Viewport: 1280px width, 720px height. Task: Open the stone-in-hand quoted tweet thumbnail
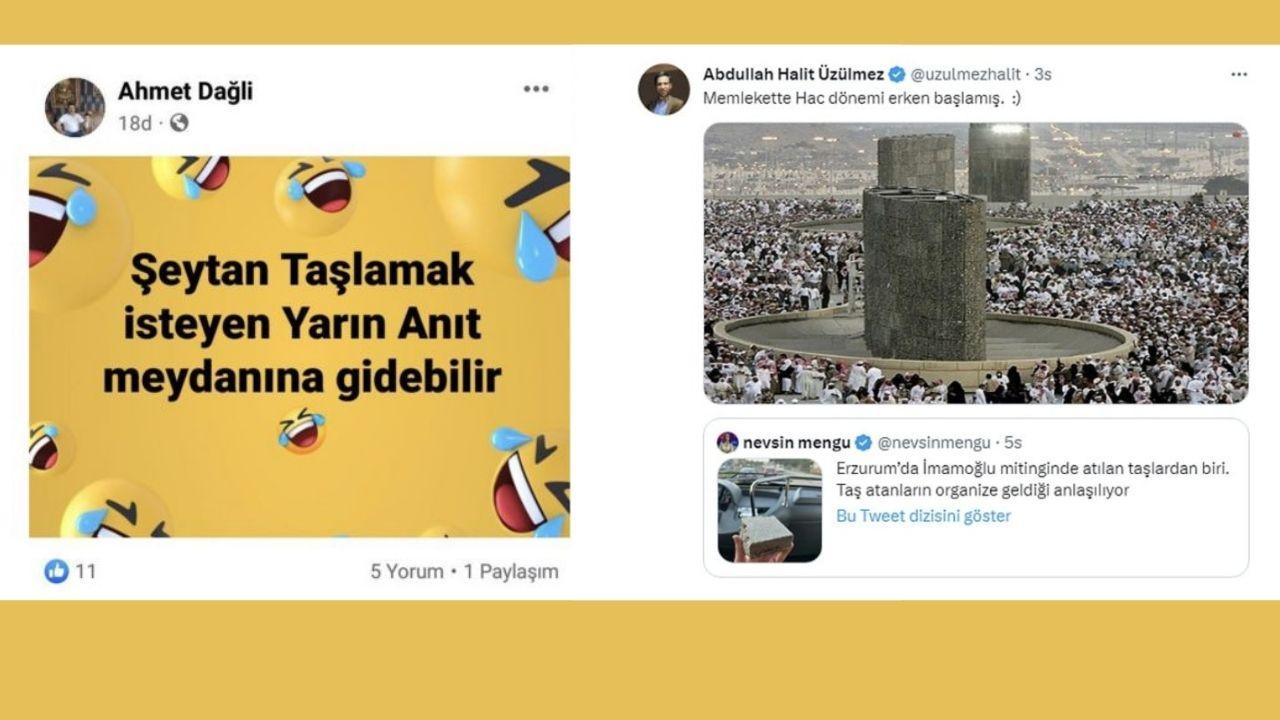tap(770, 510)
